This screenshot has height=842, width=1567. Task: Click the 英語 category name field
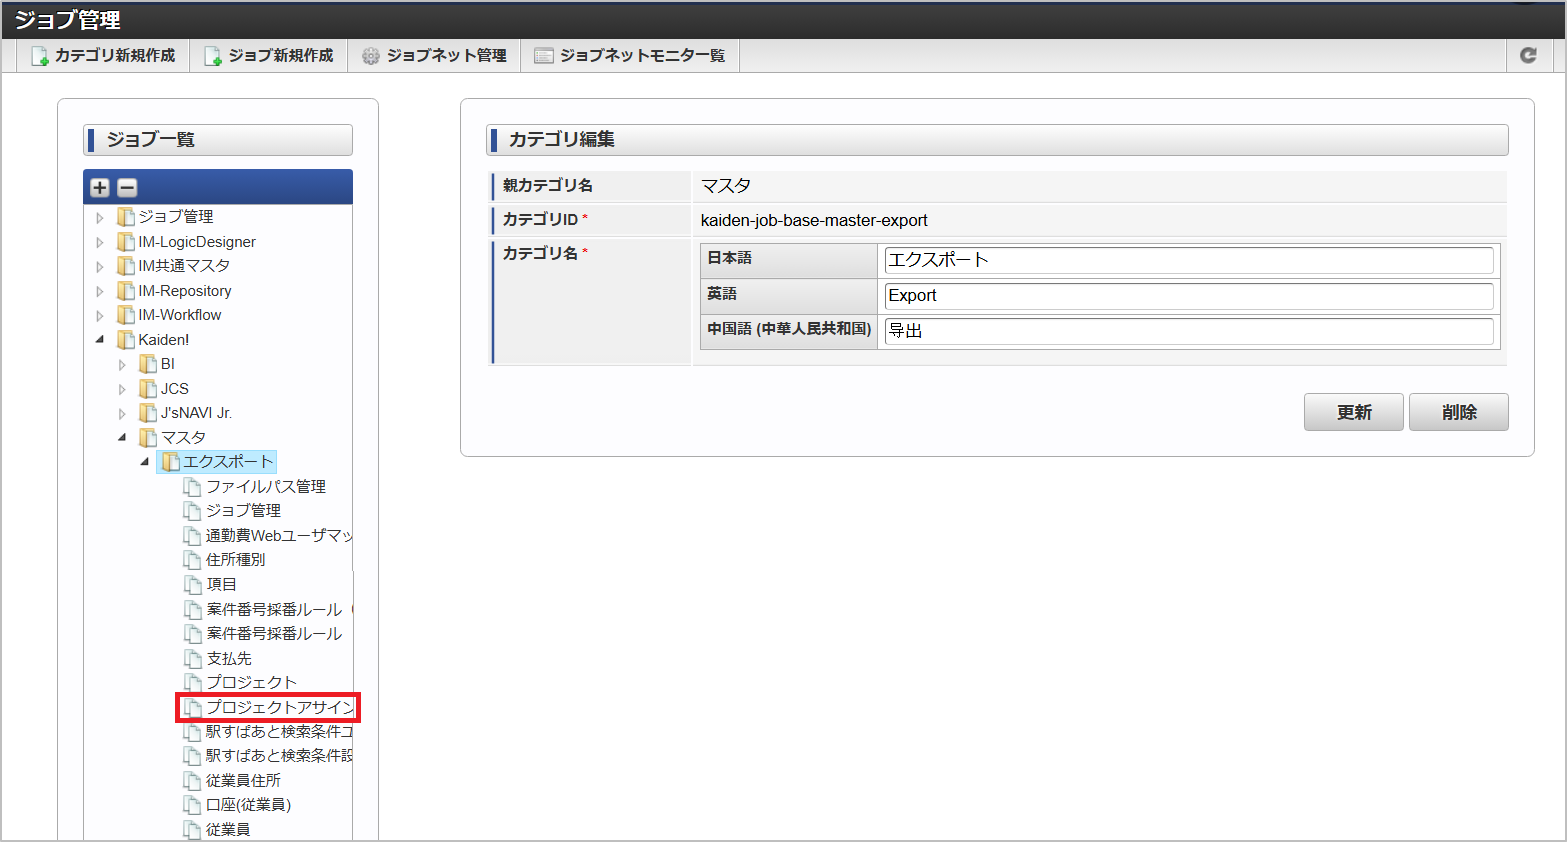click(x=1188, y=296)
